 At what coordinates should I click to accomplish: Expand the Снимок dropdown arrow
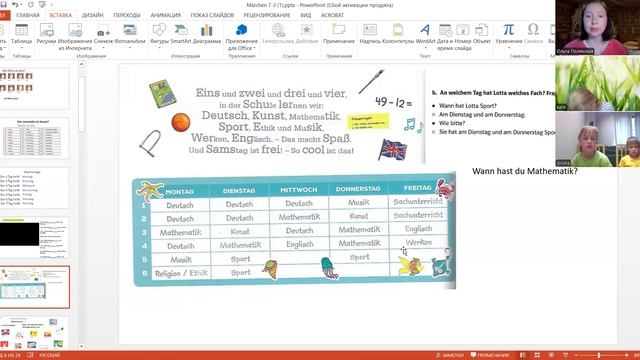pyautogui.click(x=103, y=48)
